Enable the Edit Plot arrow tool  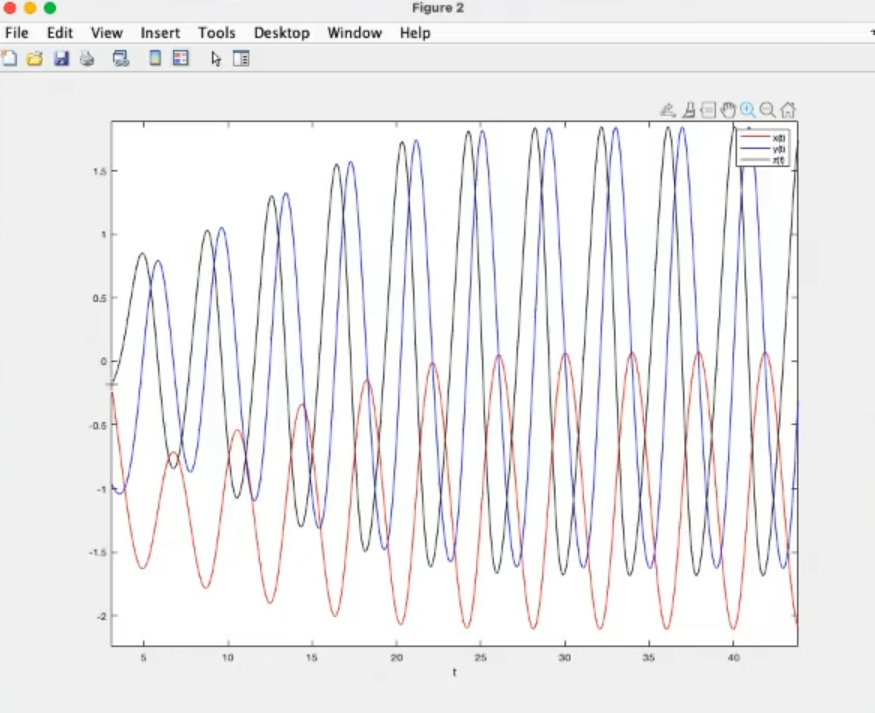215,59
